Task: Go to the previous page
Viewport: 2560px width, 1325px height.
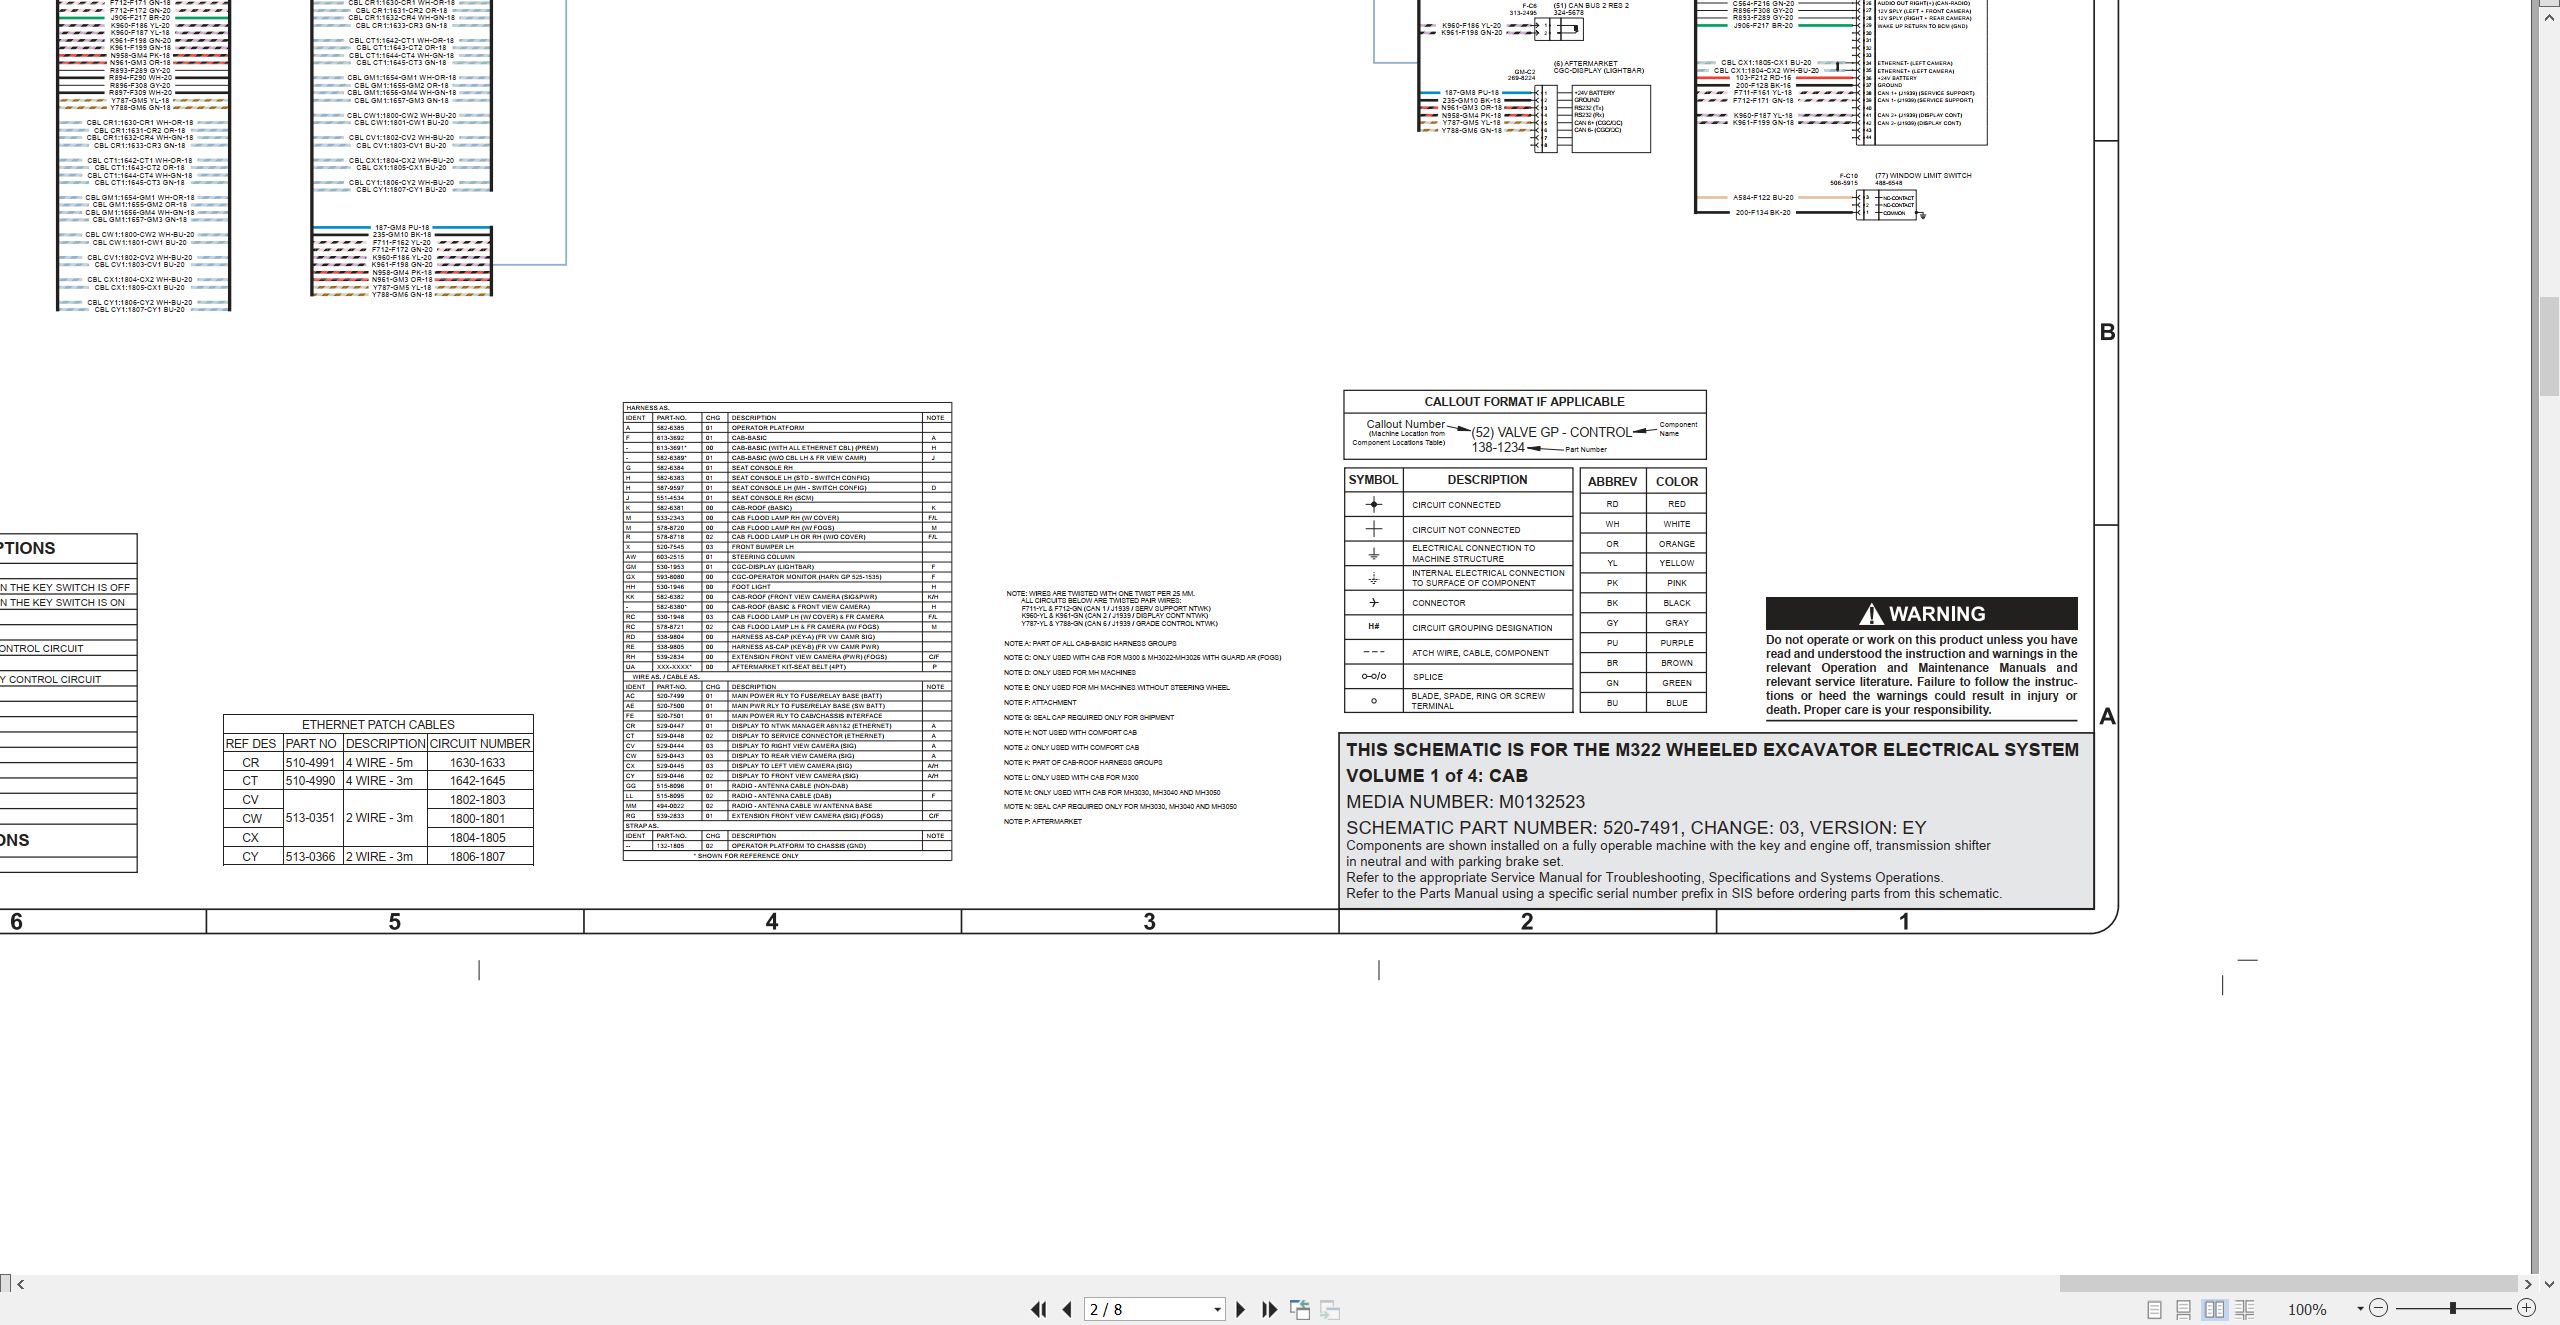Action: tap(1067, 1309)
